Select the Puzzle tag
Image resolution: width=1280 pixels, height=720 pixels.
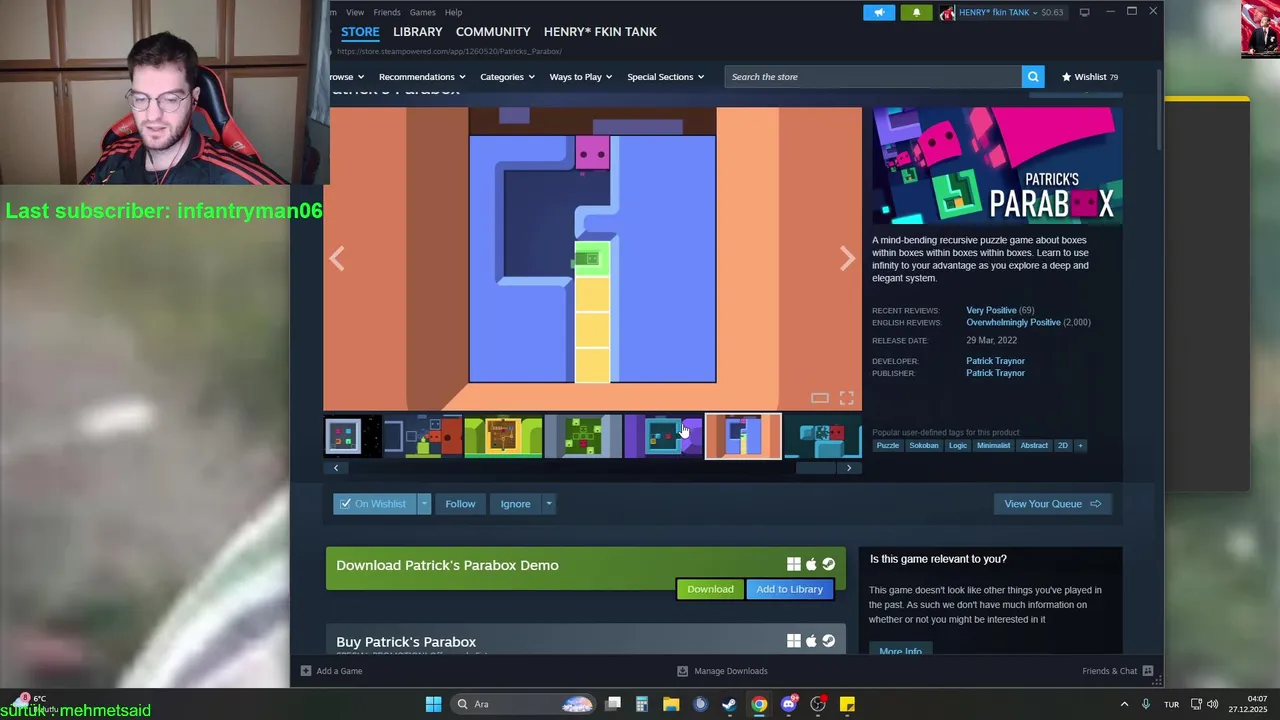point(888,445)
